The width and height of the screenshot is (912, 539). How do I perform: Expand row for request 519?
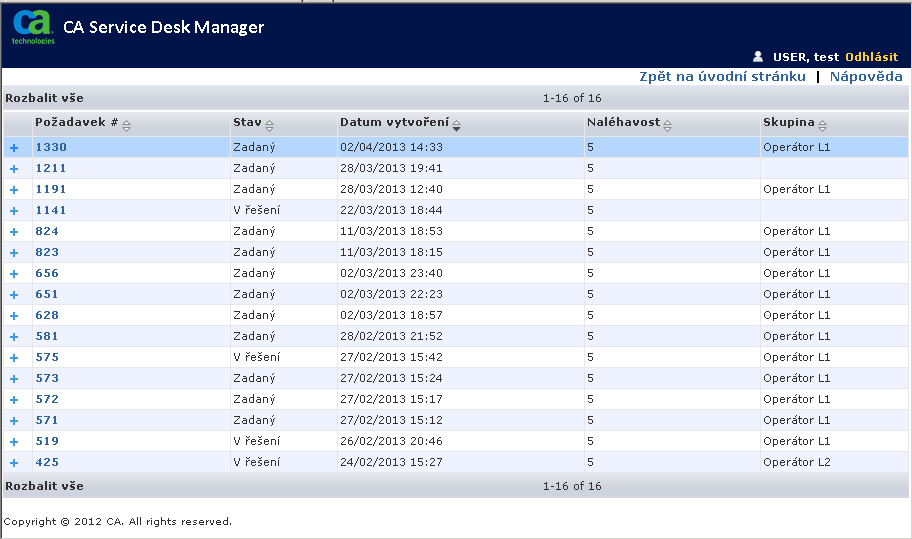(x=14, y=441)
